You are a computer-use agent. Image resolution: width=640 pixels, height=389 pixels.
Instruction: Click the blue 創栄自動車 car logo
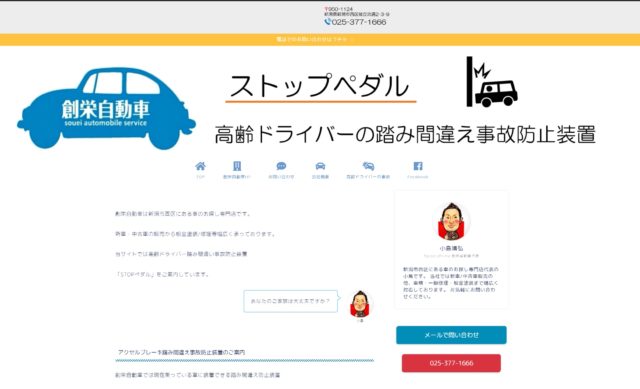pos(106,109)
